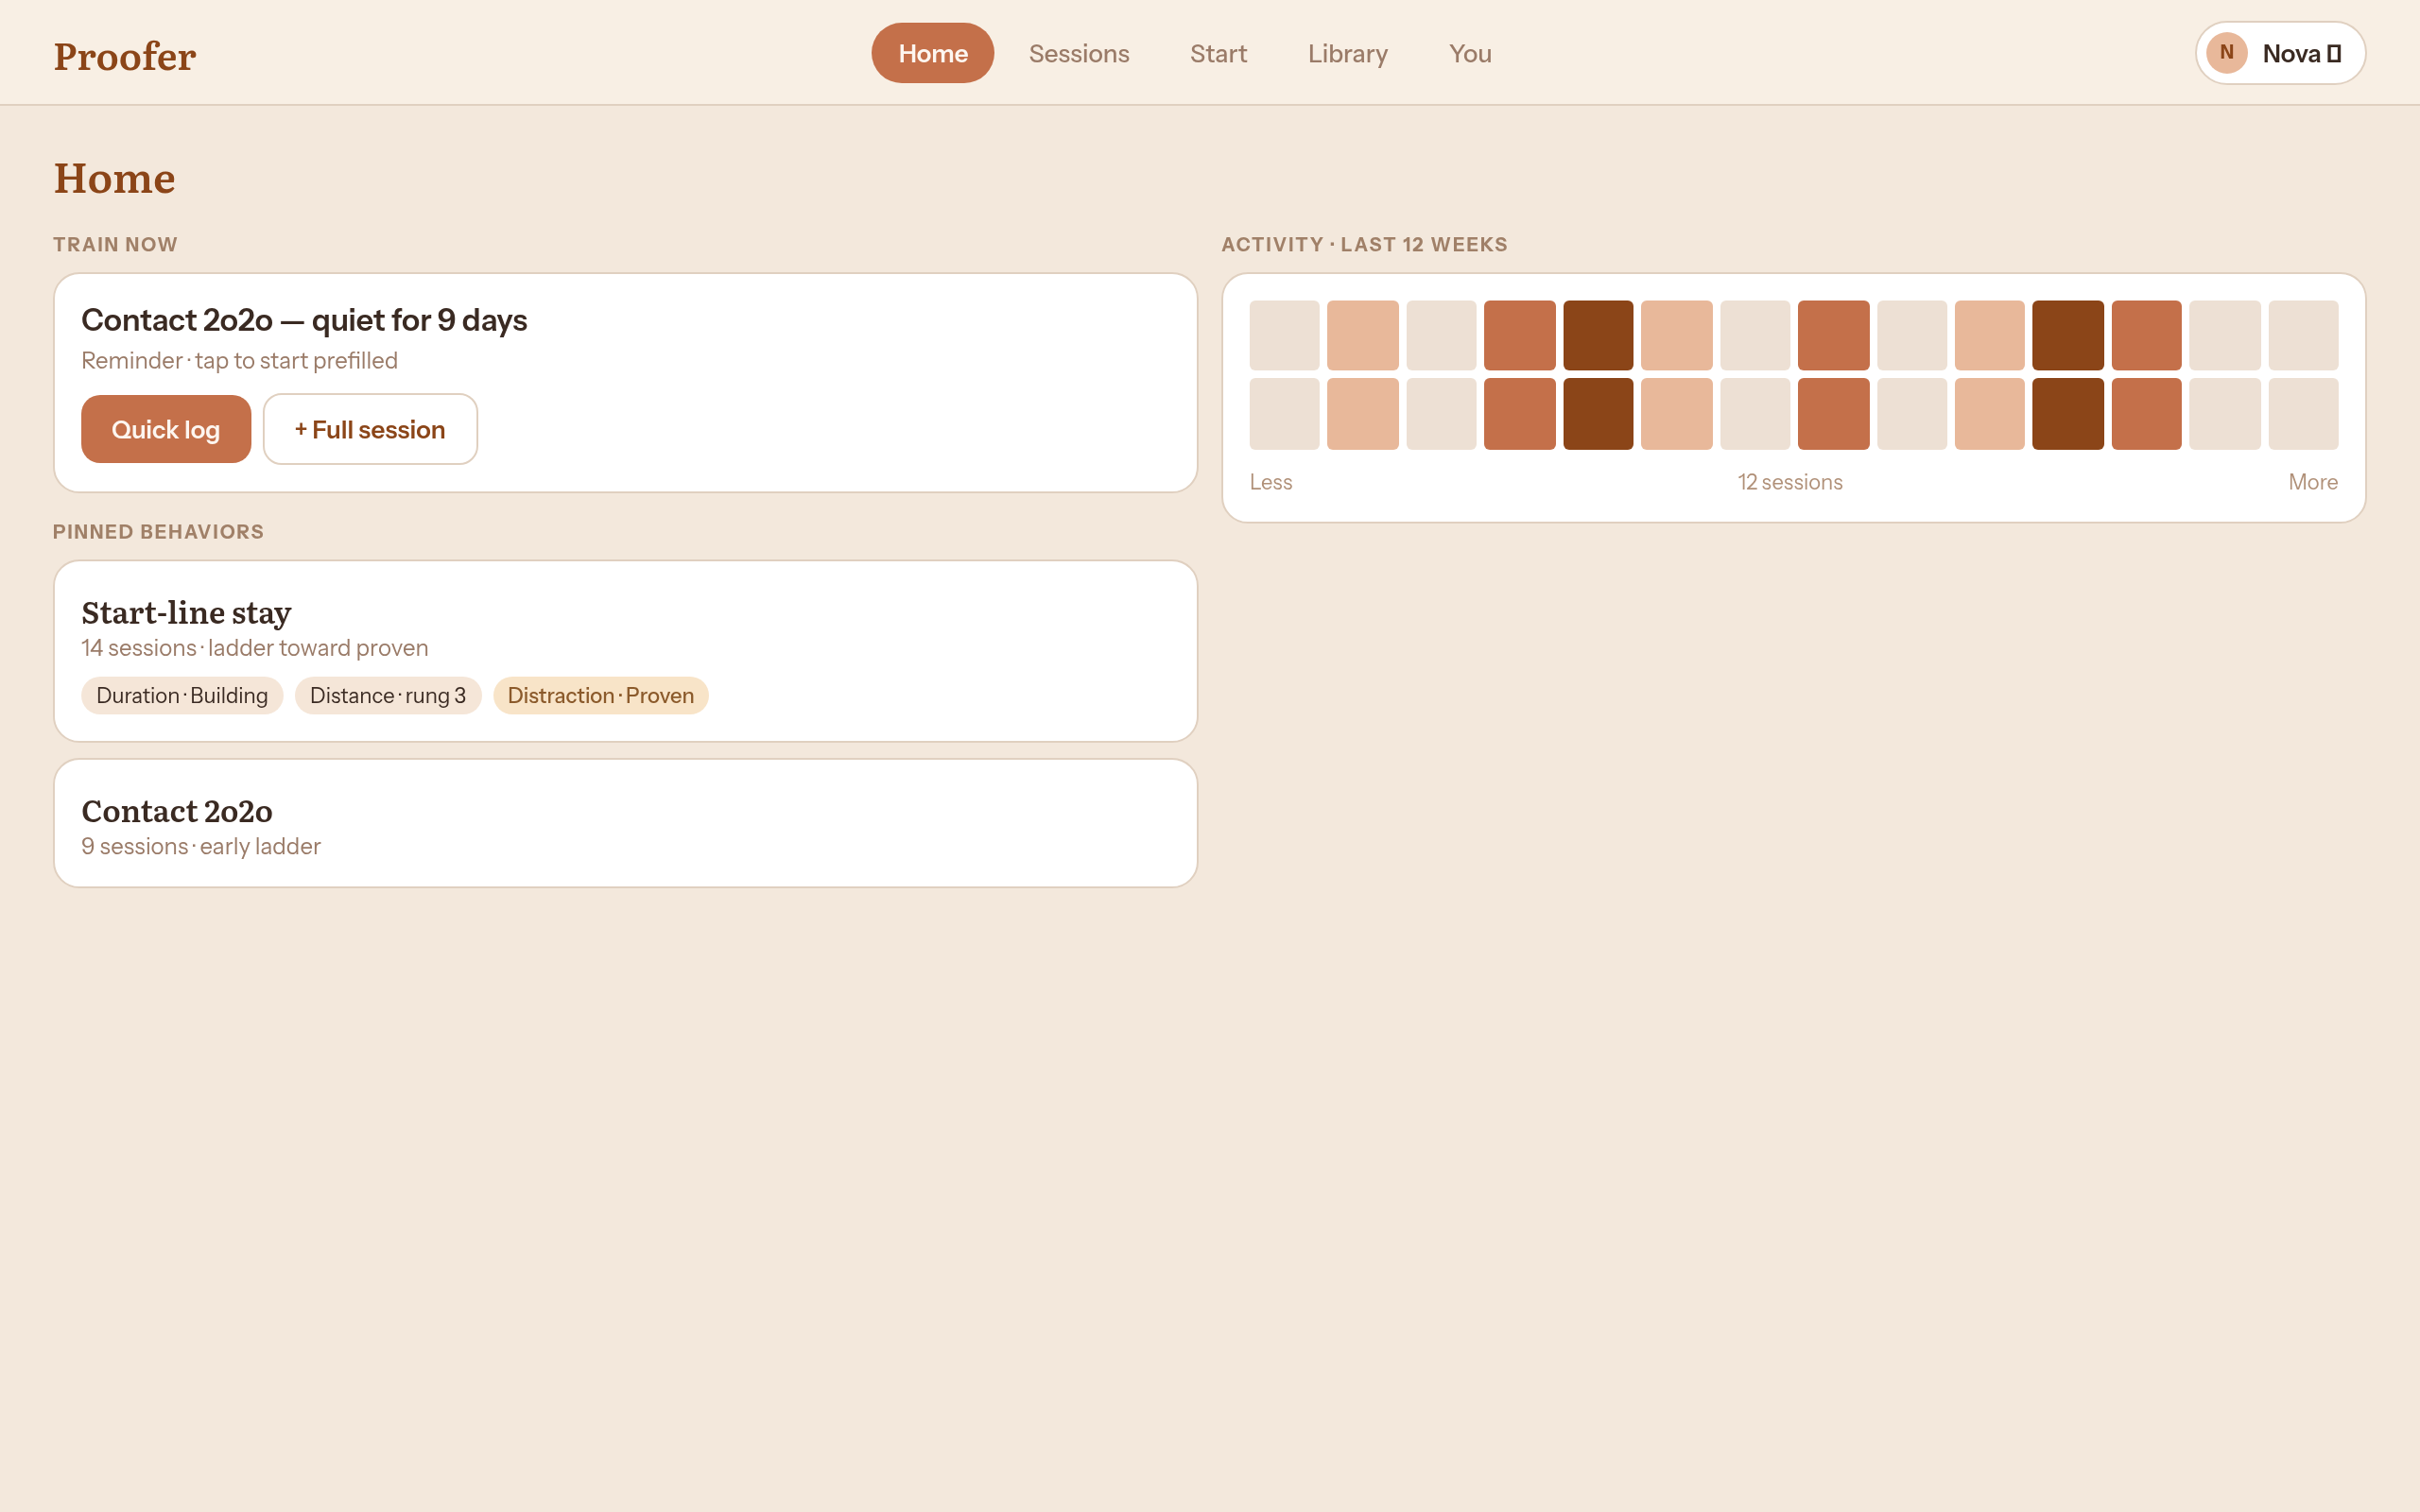Go to the Start tab

[x=1218, y=53]
